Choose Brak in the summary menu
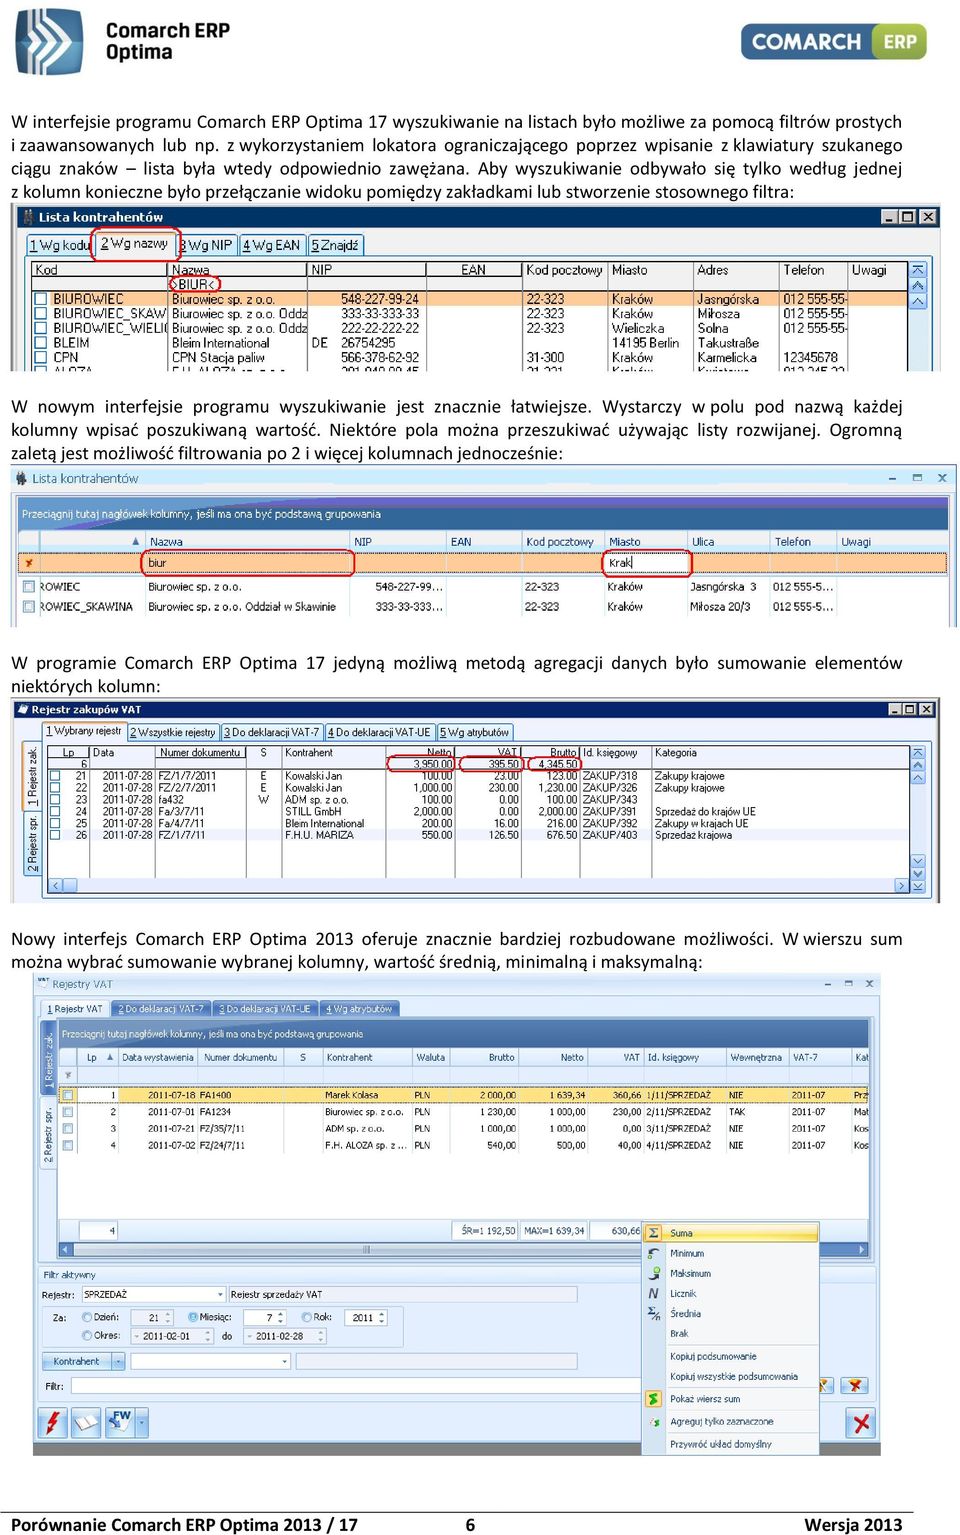The width and height of the screenshot is (960, 1535). 679,1333
